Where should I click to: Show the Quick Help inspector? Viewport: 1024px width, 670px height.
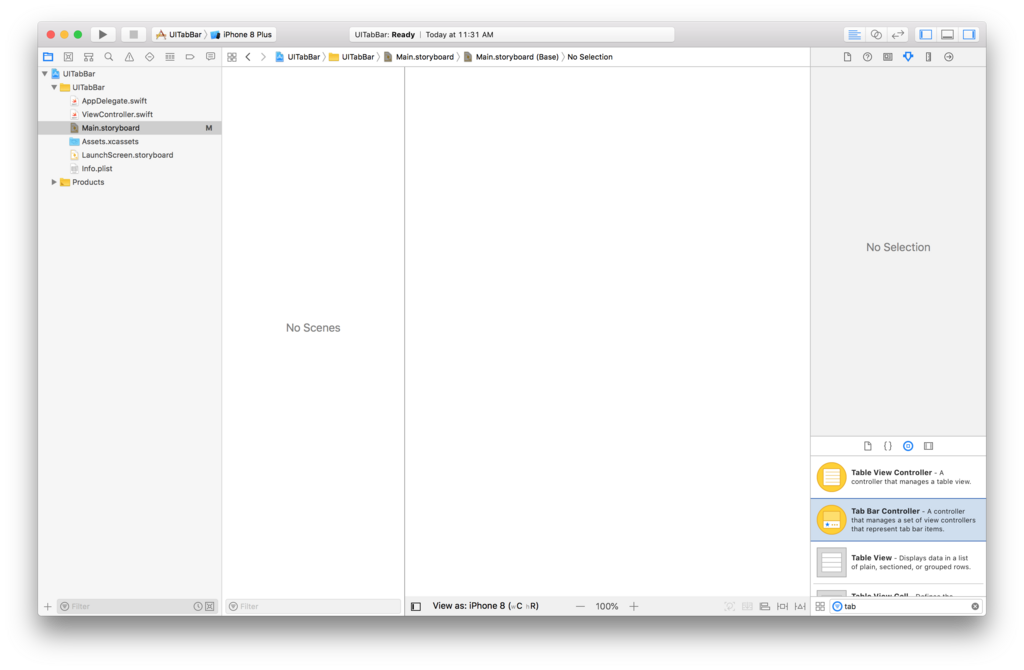click(x=867, y=57)
